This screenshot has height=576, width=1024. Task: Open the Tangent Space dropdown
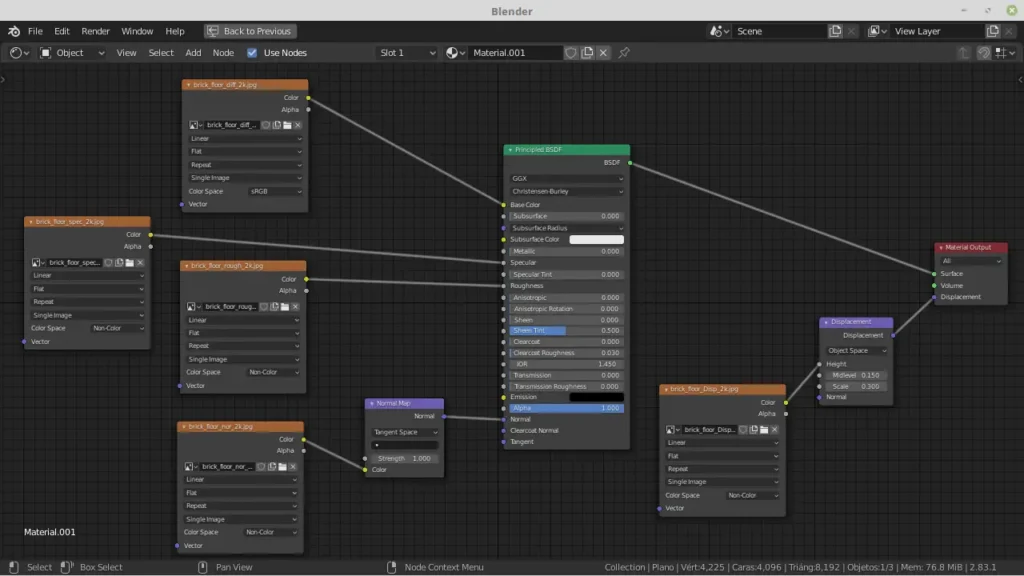(405, 432)
